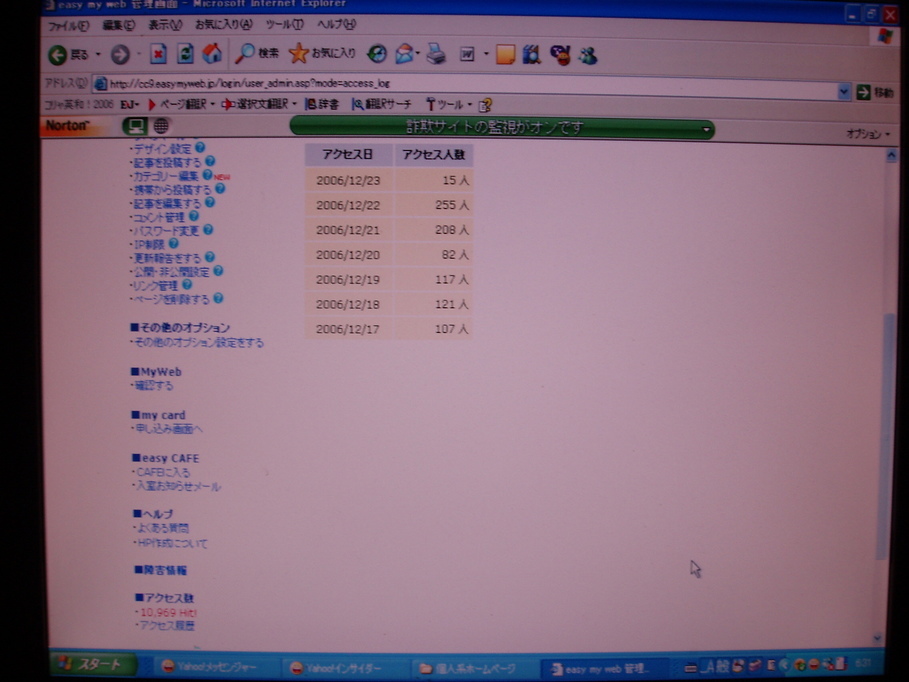Viewport: 909px width, 682px height.
Task: Click the 移動 Go button
Action: [x=875, y=92]
